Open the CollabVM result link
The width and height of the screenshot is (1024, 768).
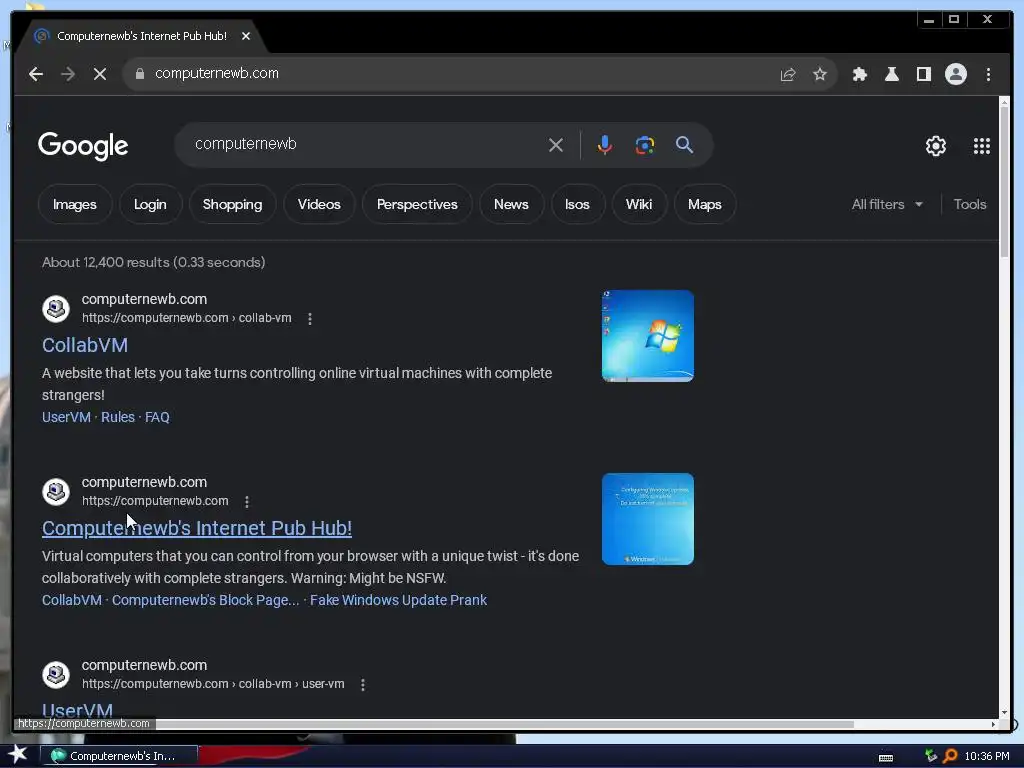[x=85, y=345]
